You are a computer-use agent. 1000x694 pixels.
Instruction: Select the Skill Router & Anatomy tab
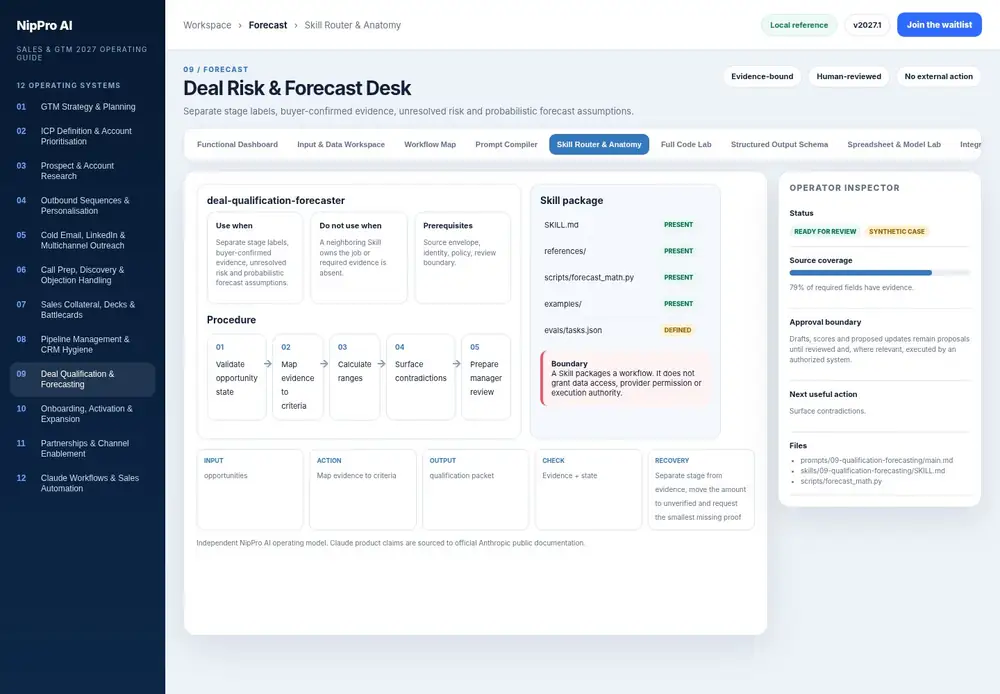pyautogui.click(x=599, y=144)
